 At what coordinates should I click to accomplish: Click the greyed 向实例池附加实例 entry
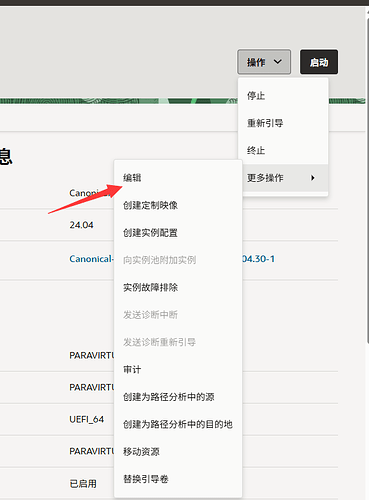[x=178, y=260]
